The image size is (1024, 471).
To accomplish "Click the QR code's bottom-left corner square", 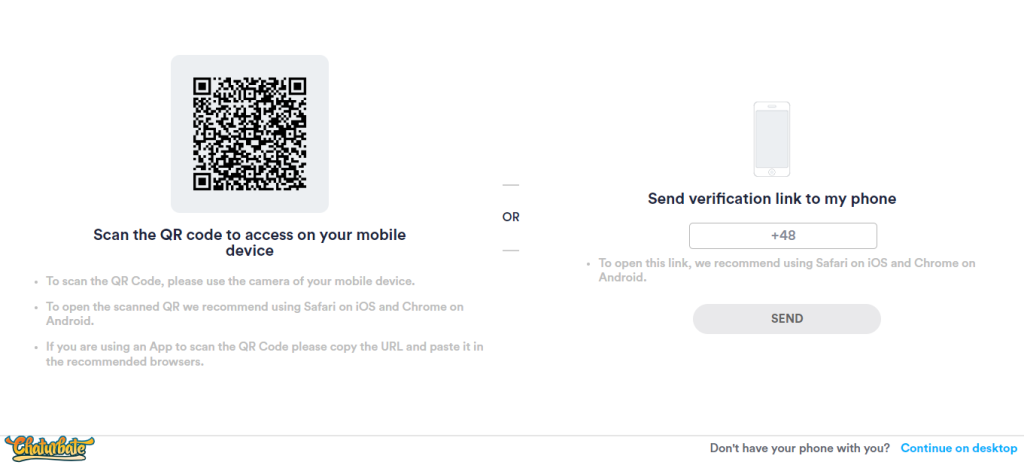I will (x=202, y=180).
